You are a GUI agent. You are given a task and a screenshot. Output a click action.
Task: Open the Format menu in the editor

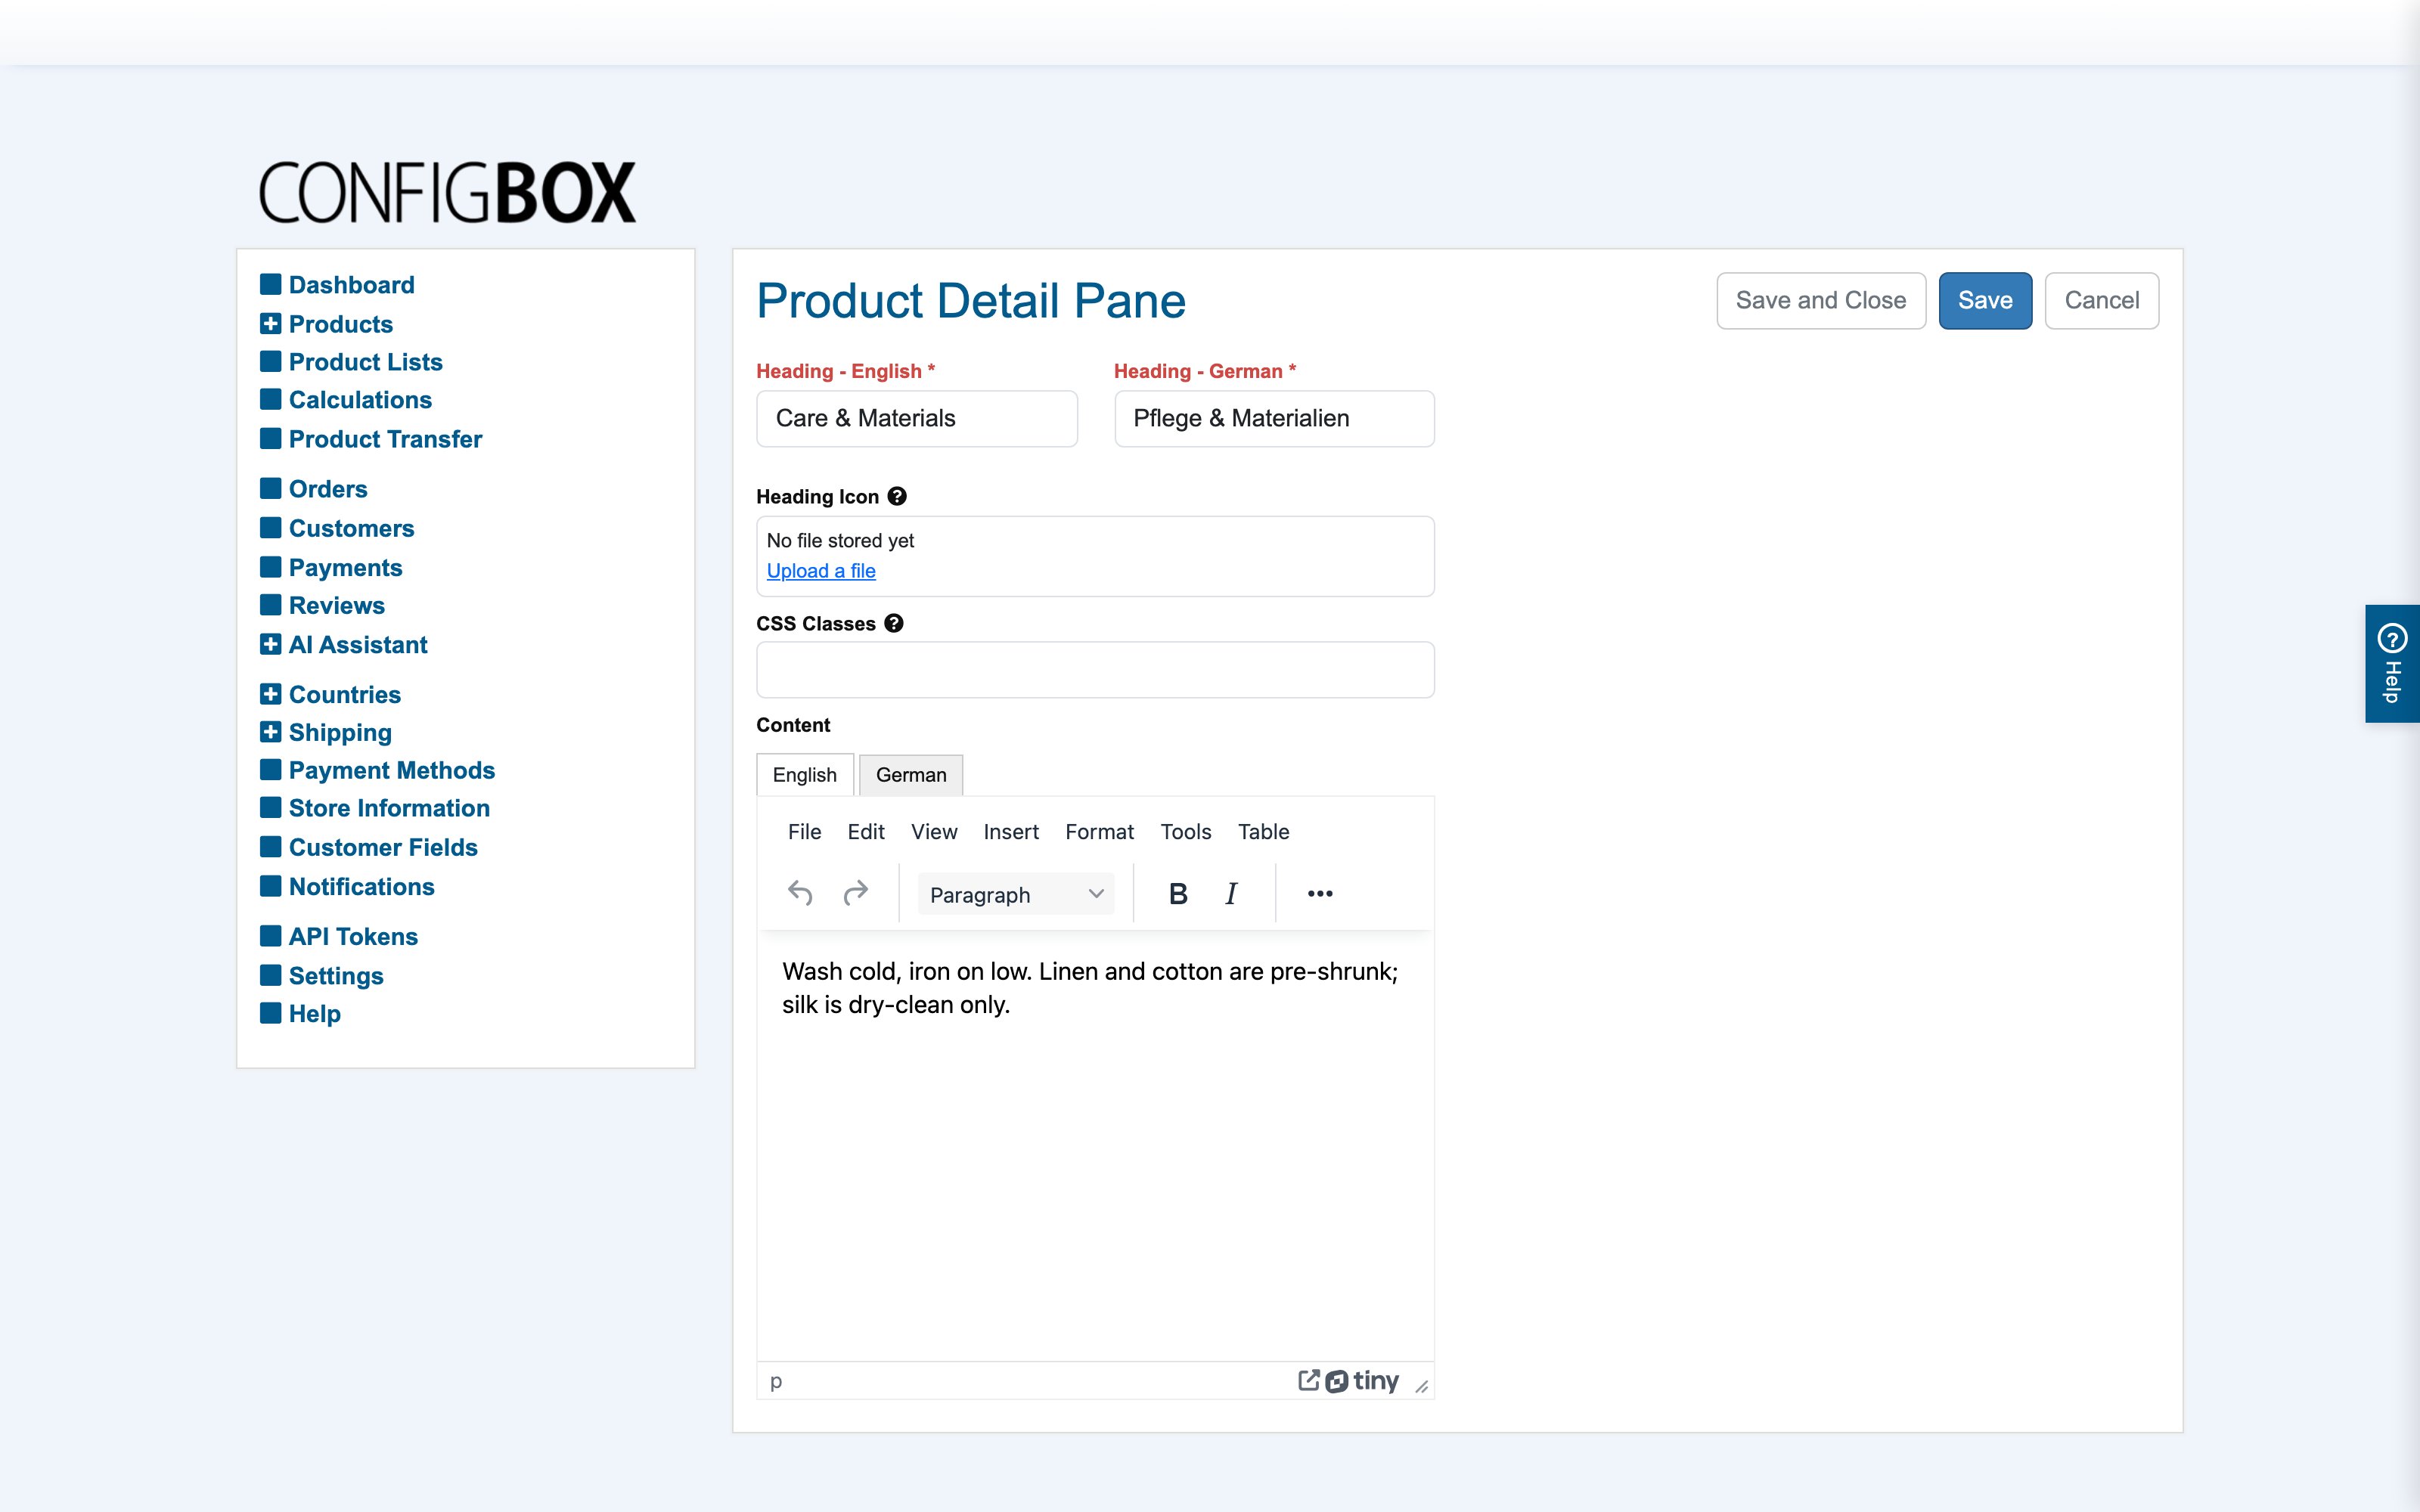click(1099, 831)
